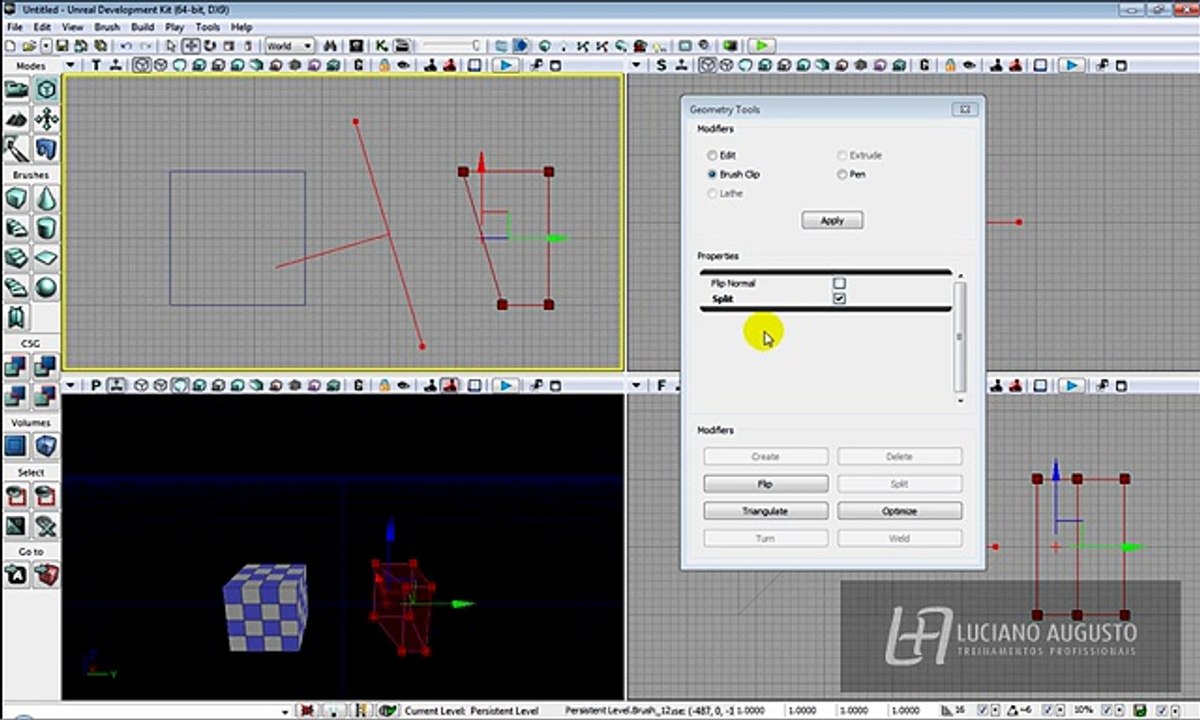1200x720 pixels.
Task: Open top-right viewport options dropdown arrow
Action: [635, 65]
